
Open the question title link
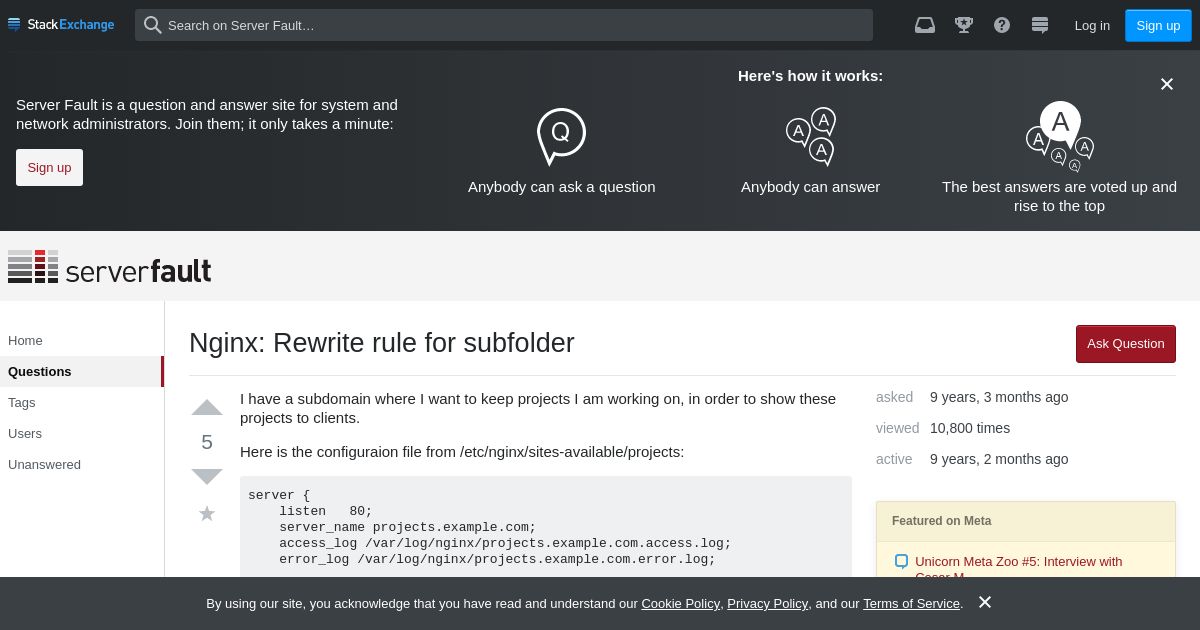[382, 343]
